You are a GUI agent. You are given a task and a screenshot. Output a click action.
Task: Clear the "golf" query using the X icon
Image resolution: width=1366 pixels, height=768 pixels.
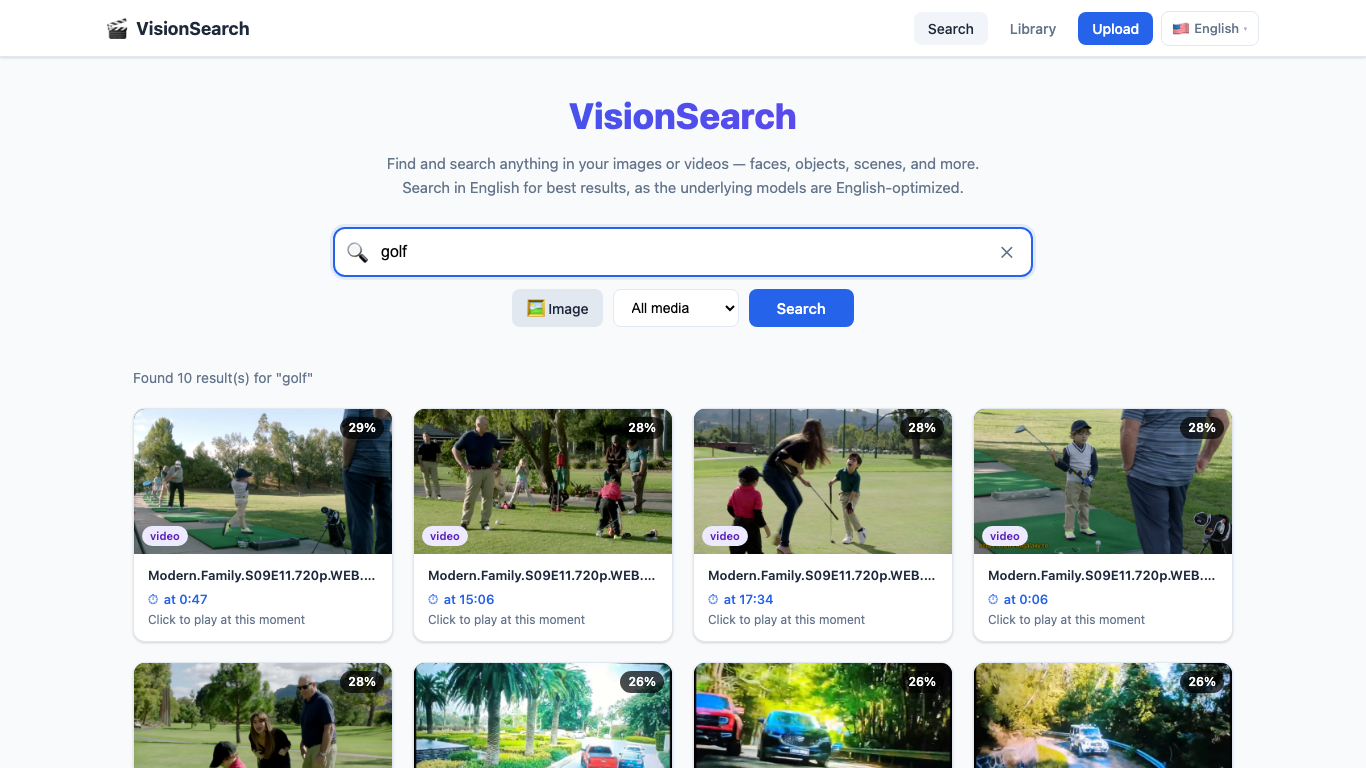click(1007, 252)
